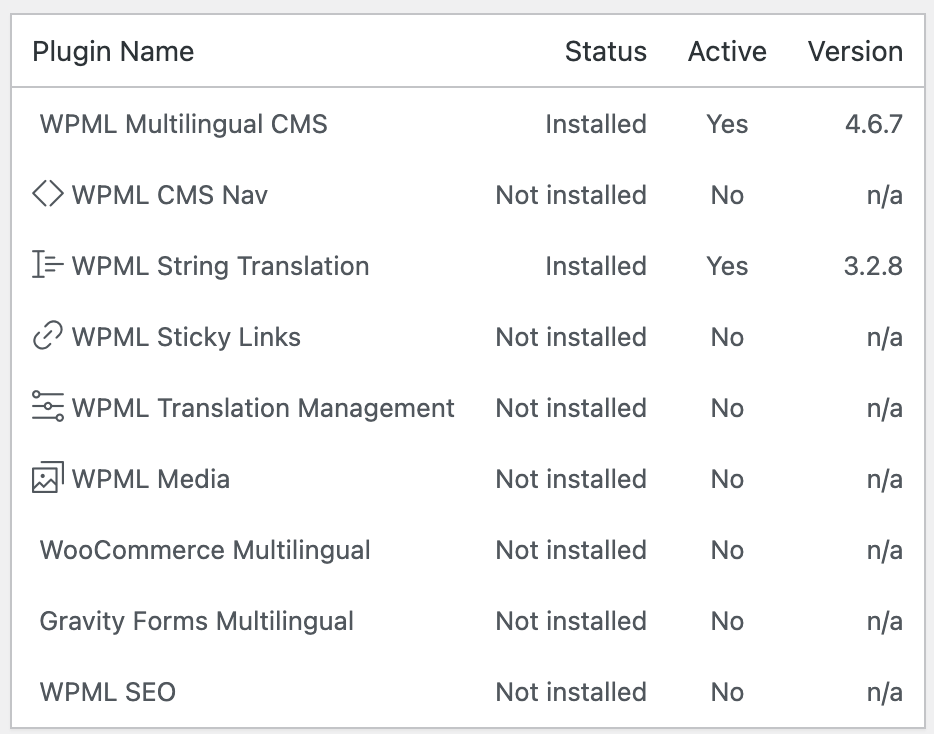Click the WPML Multilingual CMS plugin name
Viewport: 934px width, 734px height.
coord(183,125)
